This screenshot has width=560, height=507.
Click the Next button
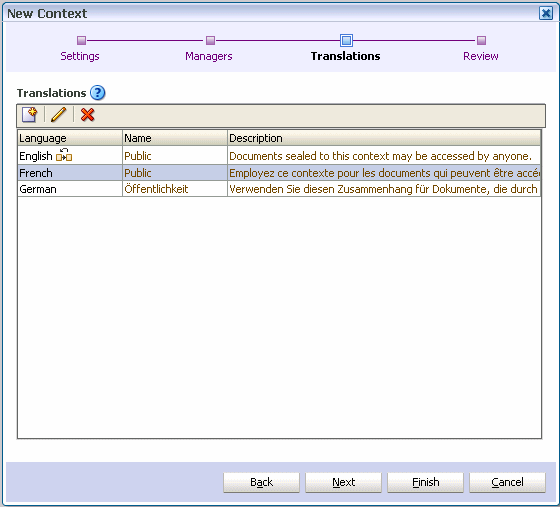click(344, 483)
